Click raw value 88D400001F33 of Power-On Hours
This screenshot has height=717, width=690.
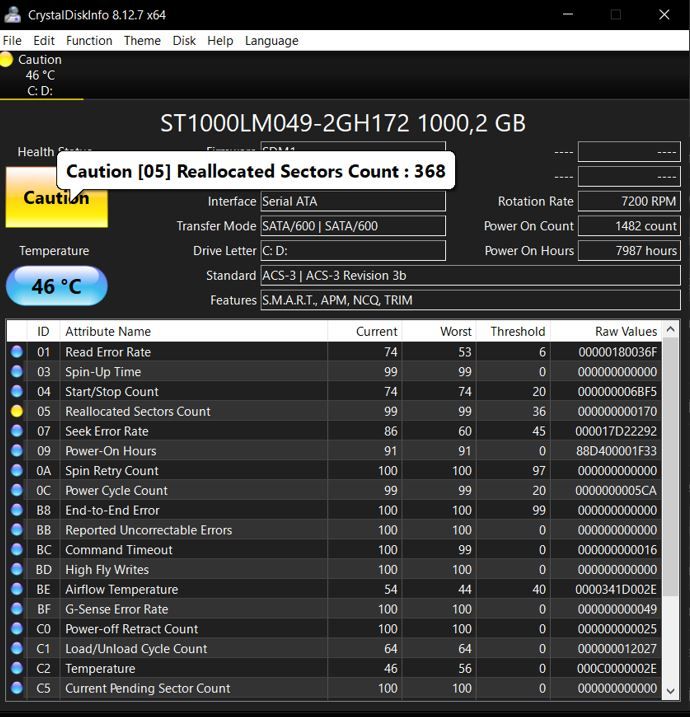click(x=616, y=450)
